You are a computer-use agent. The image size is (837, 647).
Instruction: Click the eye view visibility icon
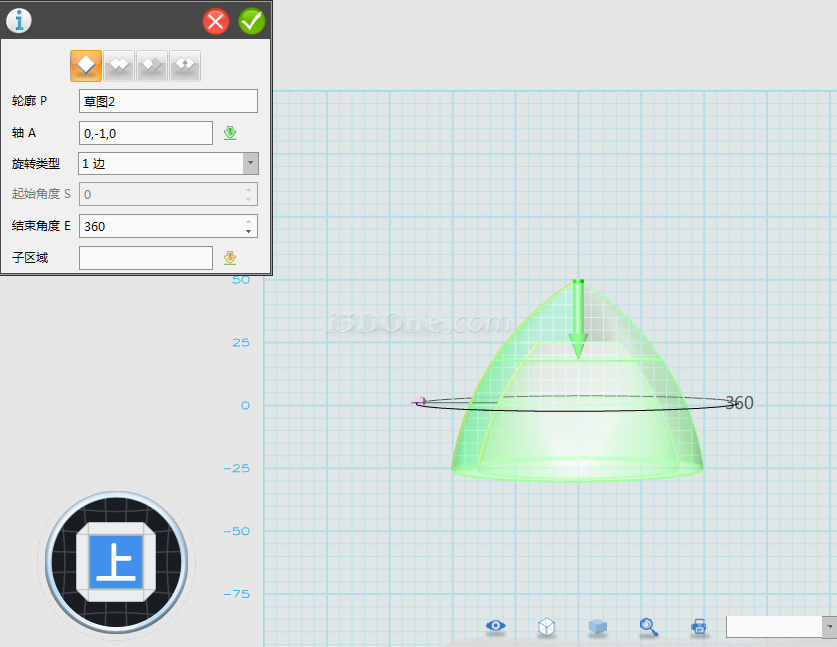click(x=495, y=626)
